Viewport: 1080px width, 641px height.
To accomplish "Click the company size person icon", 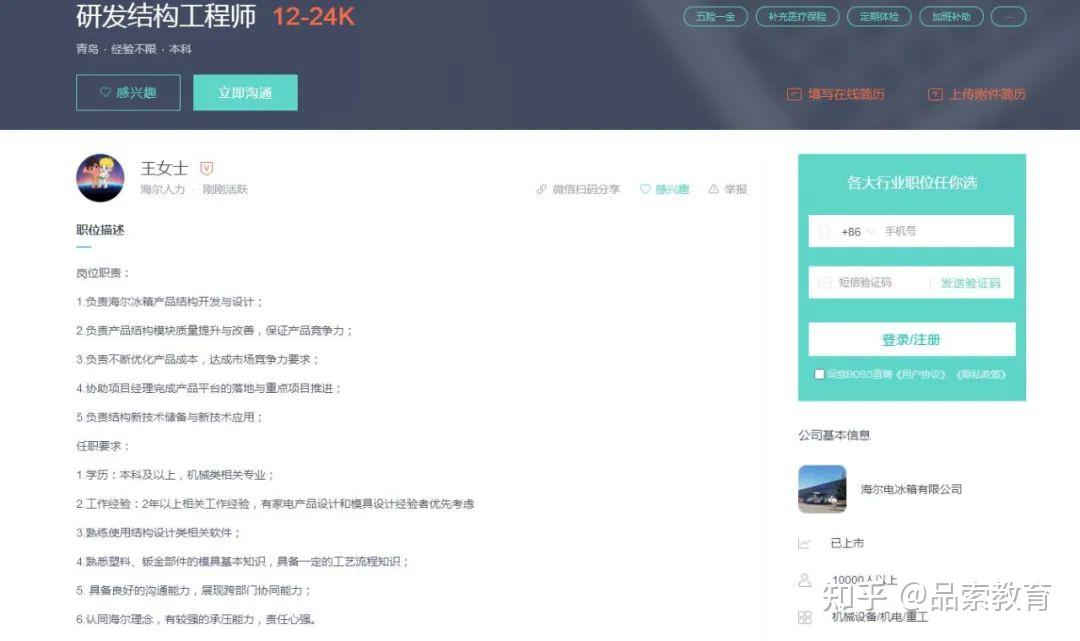I will point(804,580).
